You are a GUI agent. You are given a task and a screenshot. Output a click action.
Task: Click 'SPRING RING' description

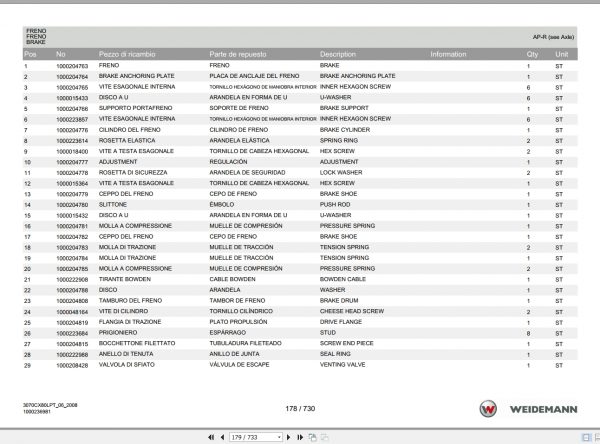point(339,140)
